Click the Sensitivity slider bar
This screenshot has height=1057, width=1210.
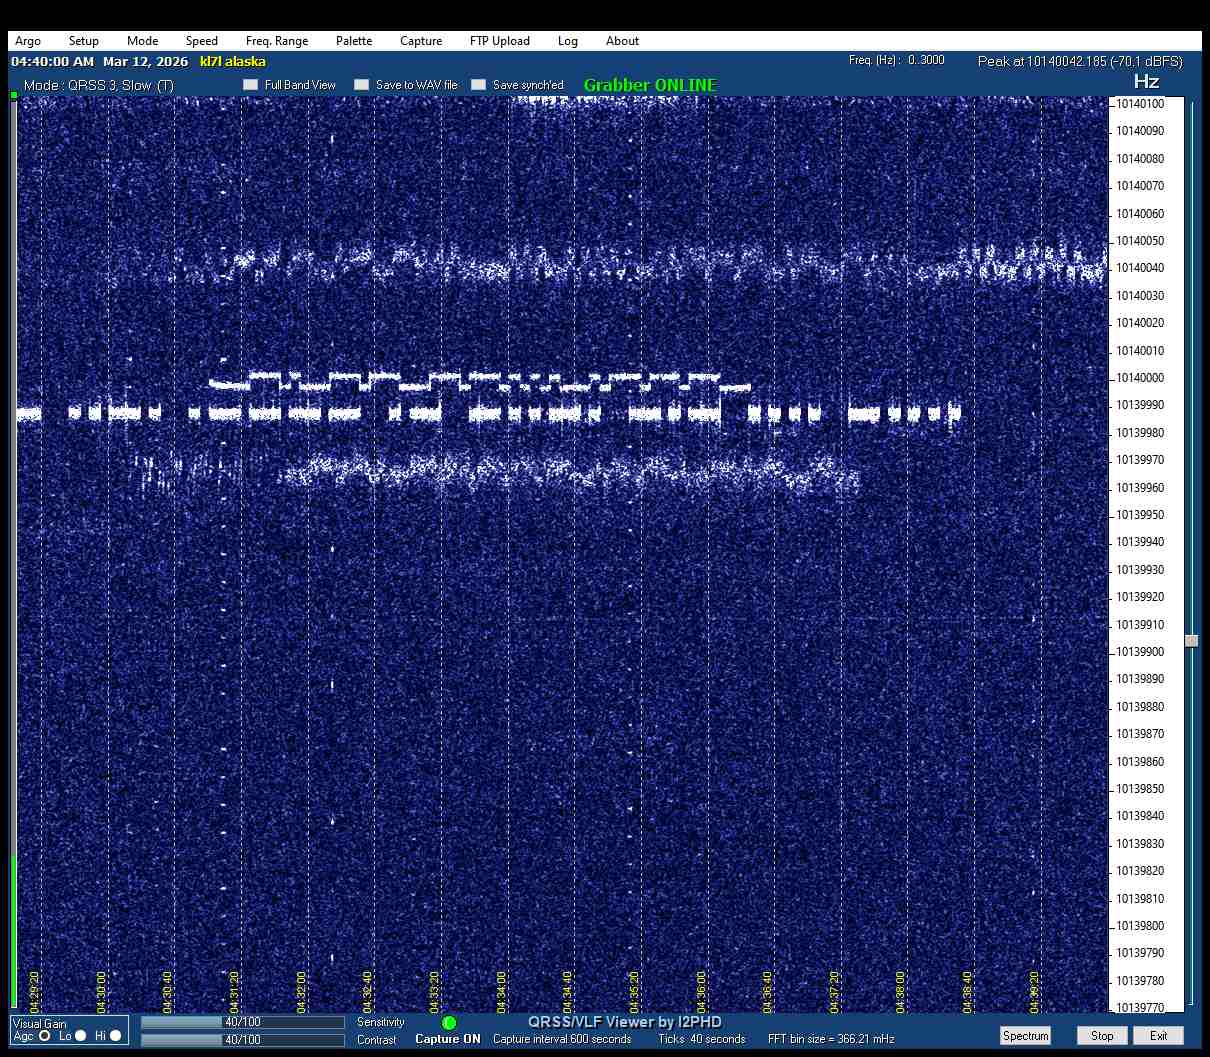[x=242, y=1022]
